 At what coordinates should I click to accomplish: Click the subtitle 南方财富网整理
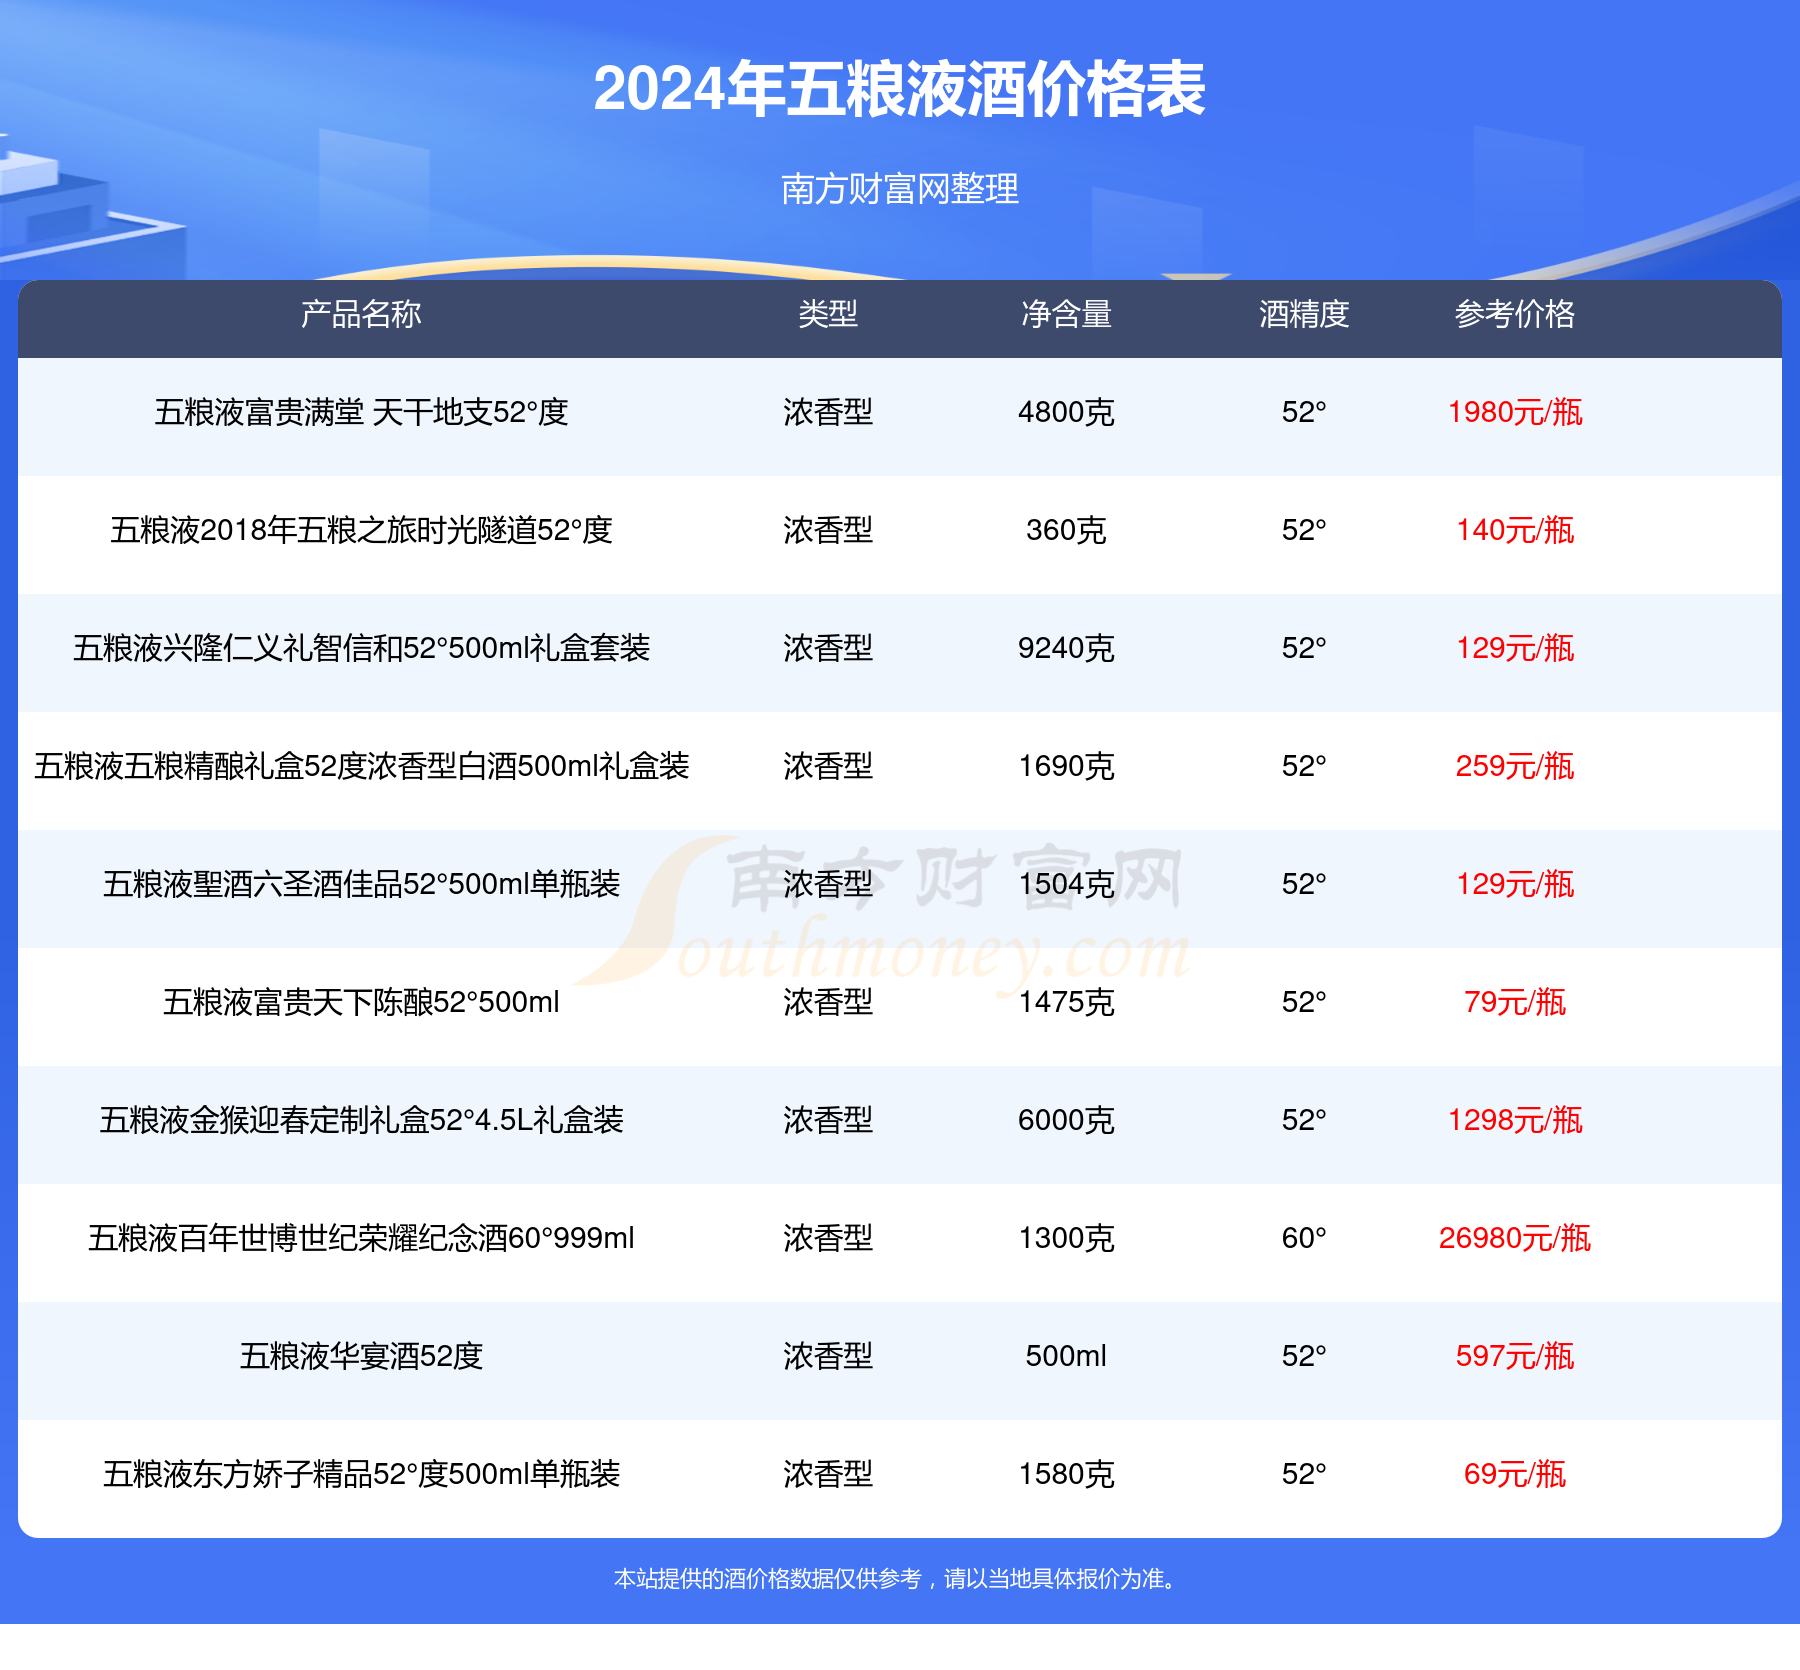[x=900, y=188]
